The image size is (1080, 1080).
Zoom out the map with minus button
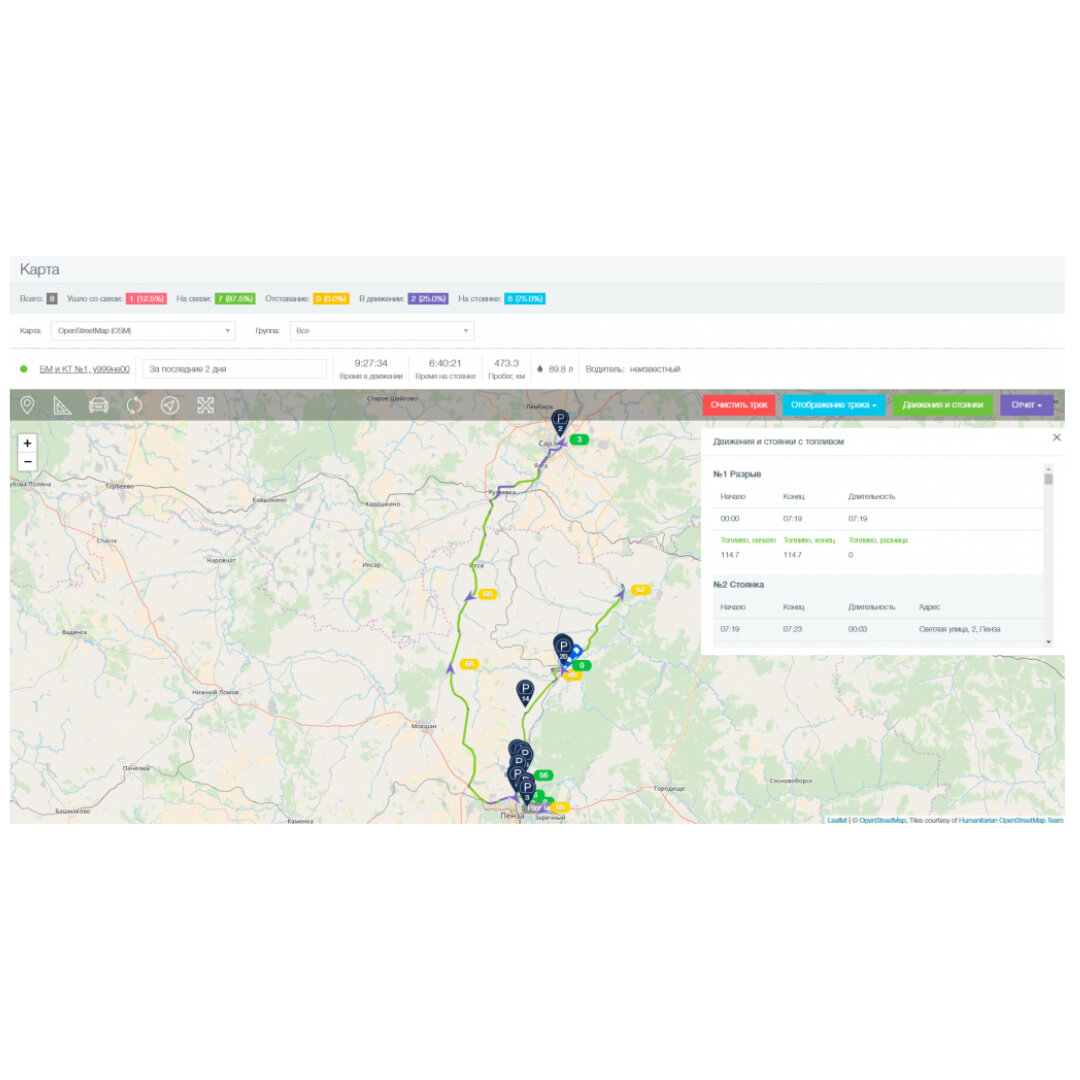[28, 461]
